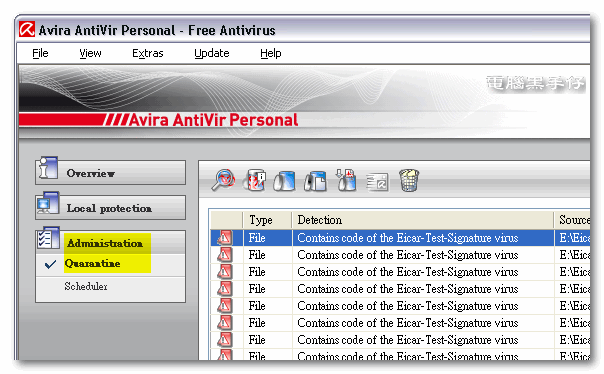Click the Overview info icon in sidebar
This screenshot has width=604, height=374.
pyautogui.click(x=48, y=168)
